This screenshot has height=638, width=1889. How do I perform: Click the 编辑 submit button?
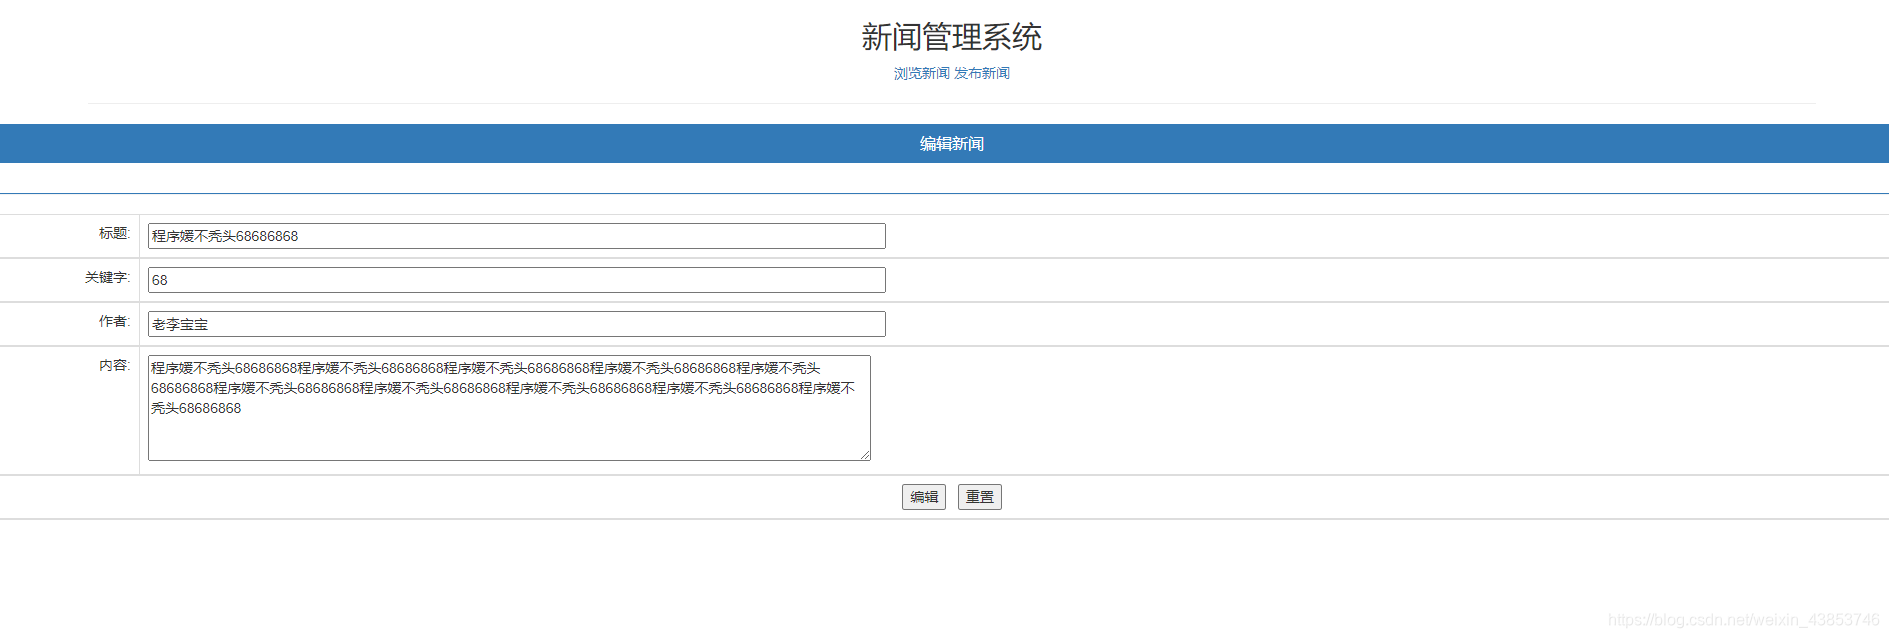coord(924,497)
